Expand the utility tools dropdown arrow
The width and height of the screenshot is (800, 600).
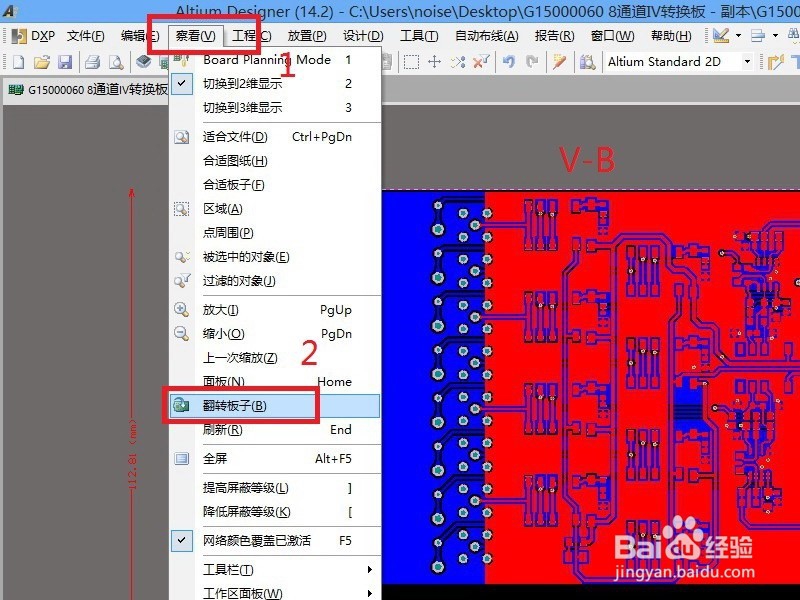(738, 35)
